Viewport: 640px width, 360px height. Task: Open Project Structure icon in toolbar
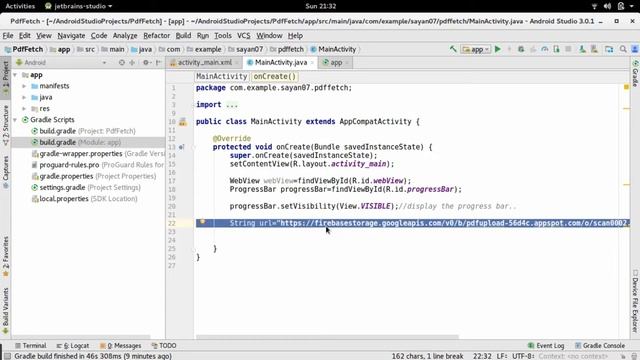coord(609,49)
